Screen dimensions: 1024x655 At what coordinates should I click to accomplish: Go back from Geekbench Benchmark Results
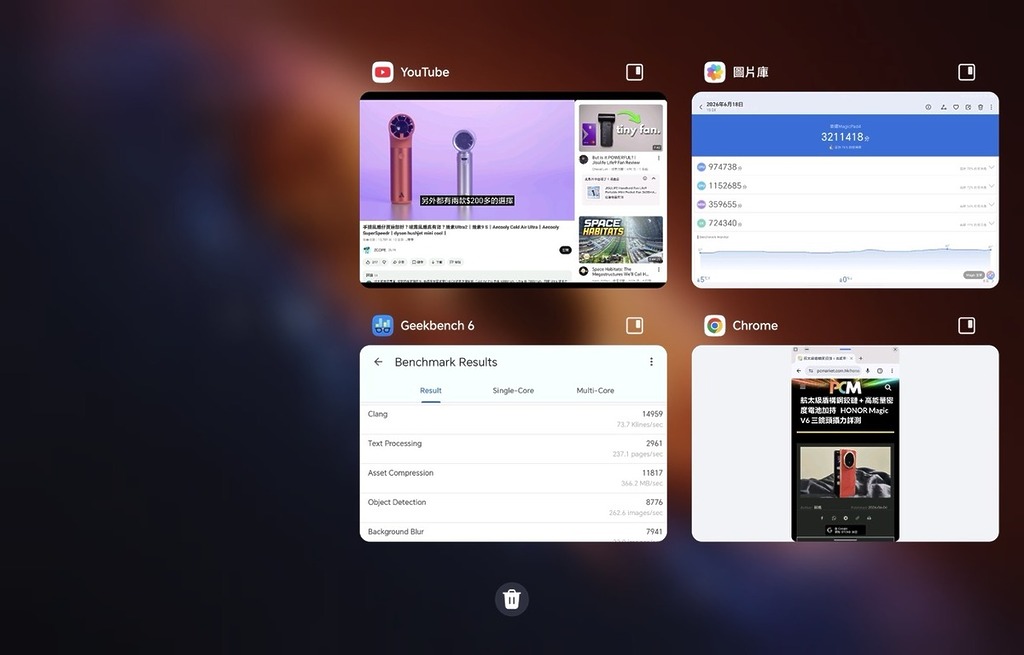[378, 362]
